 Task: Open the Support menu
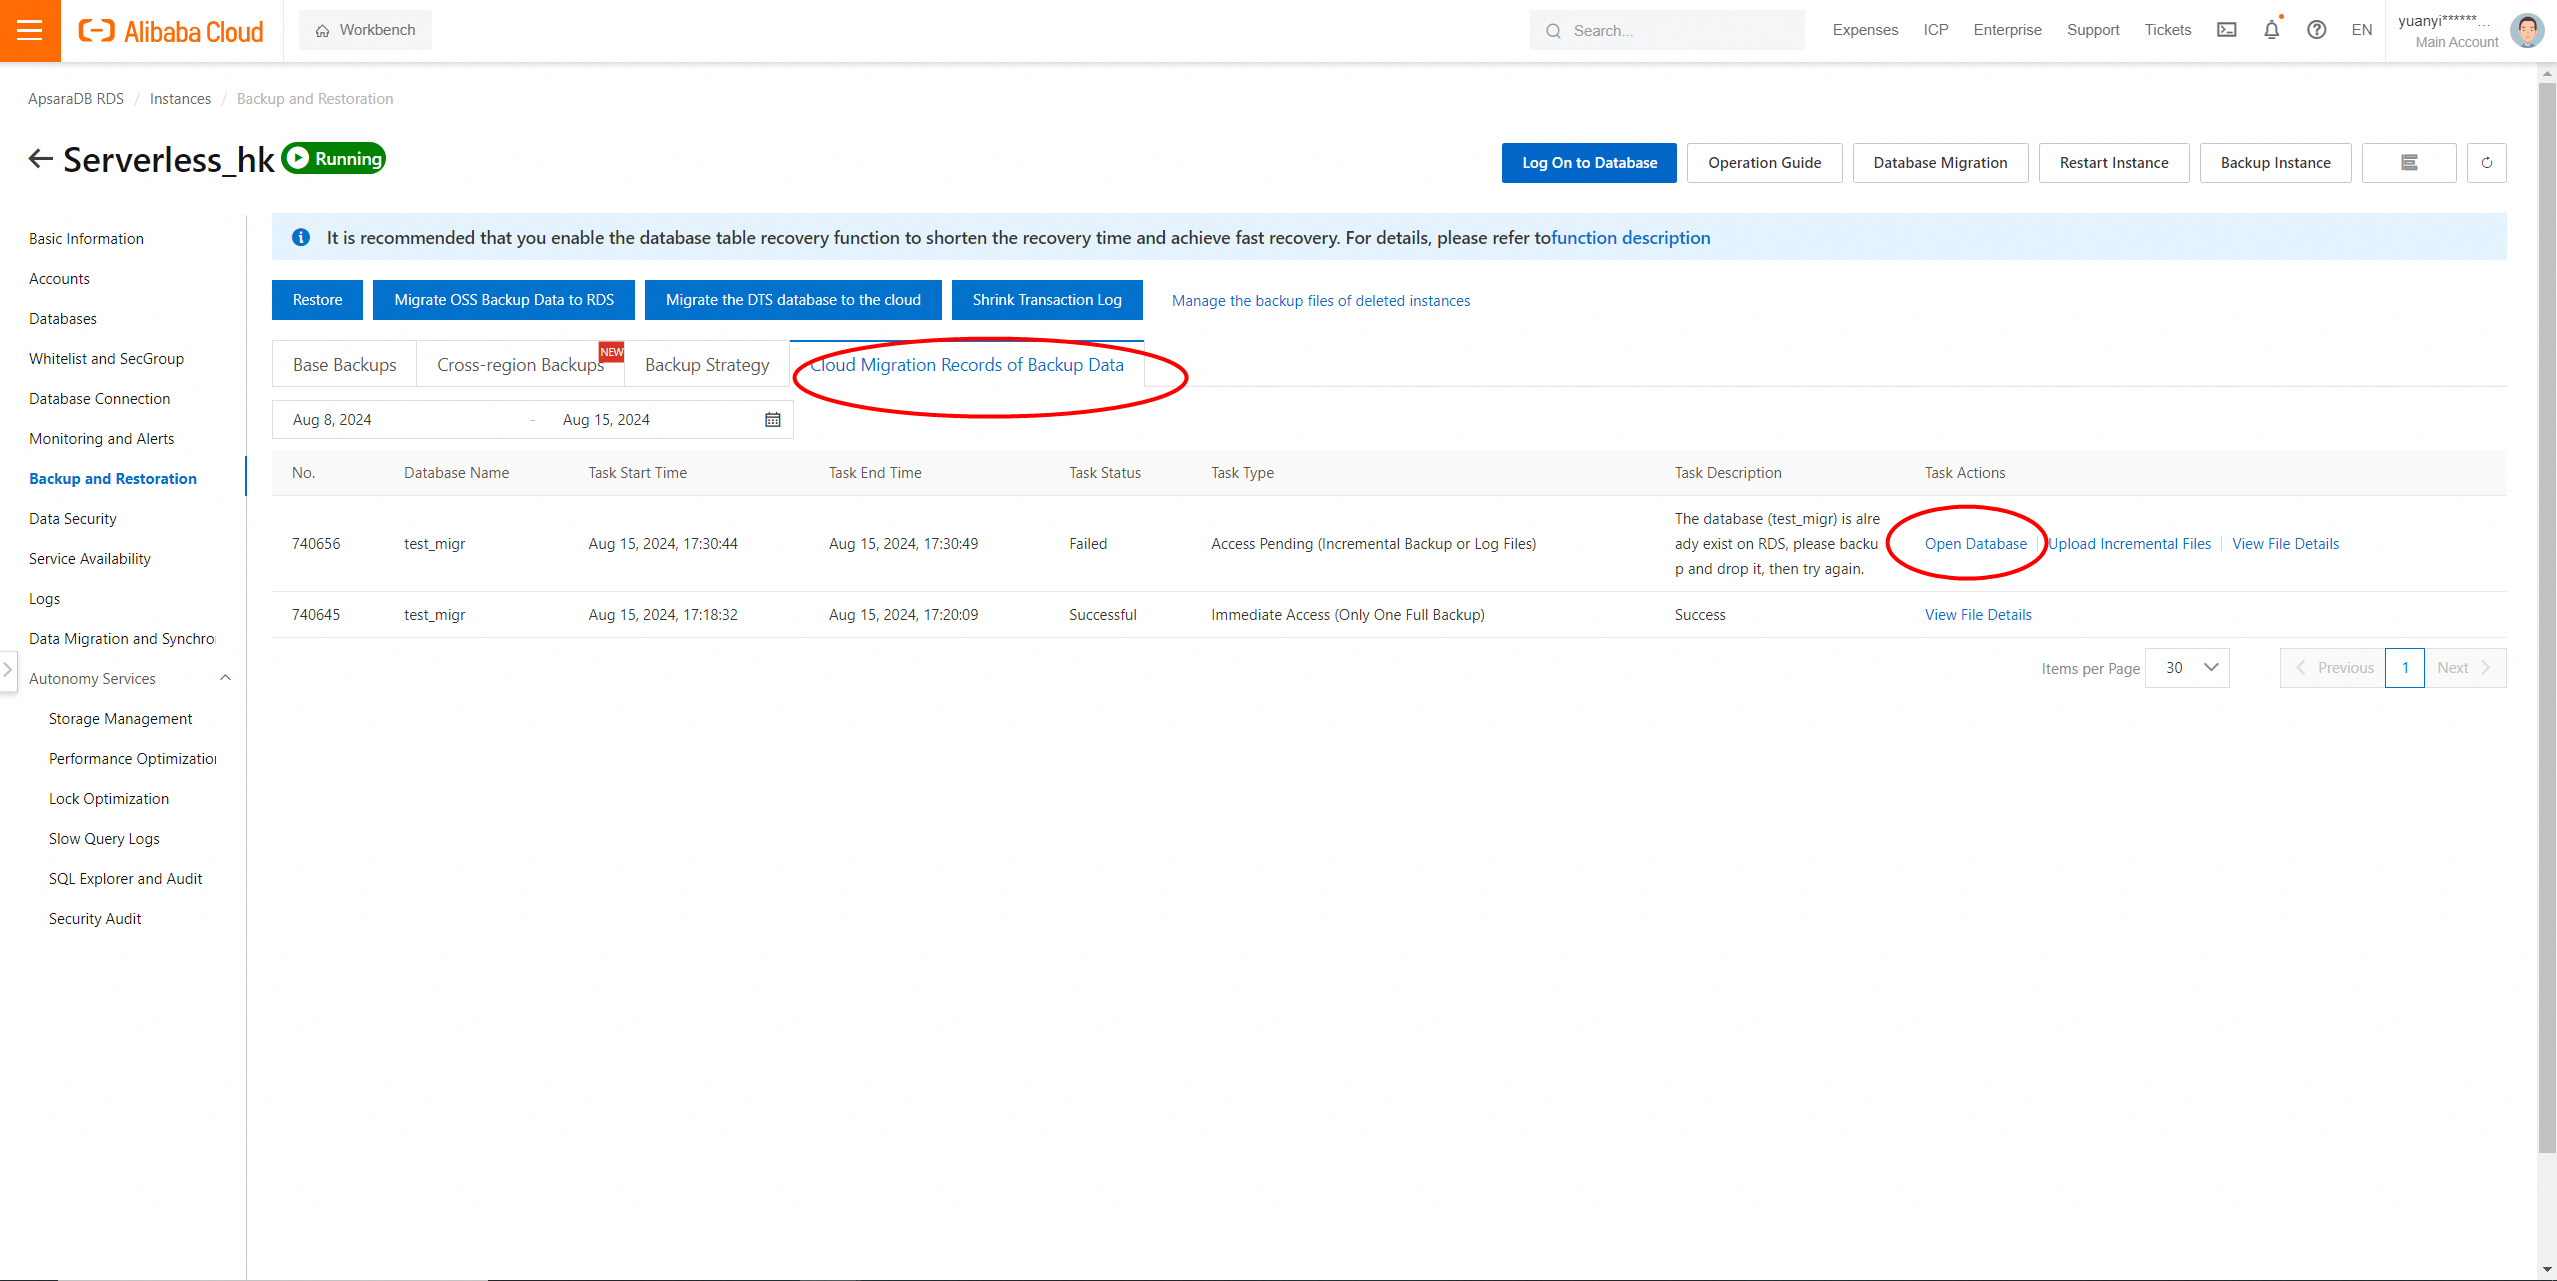pos(2093,30)
